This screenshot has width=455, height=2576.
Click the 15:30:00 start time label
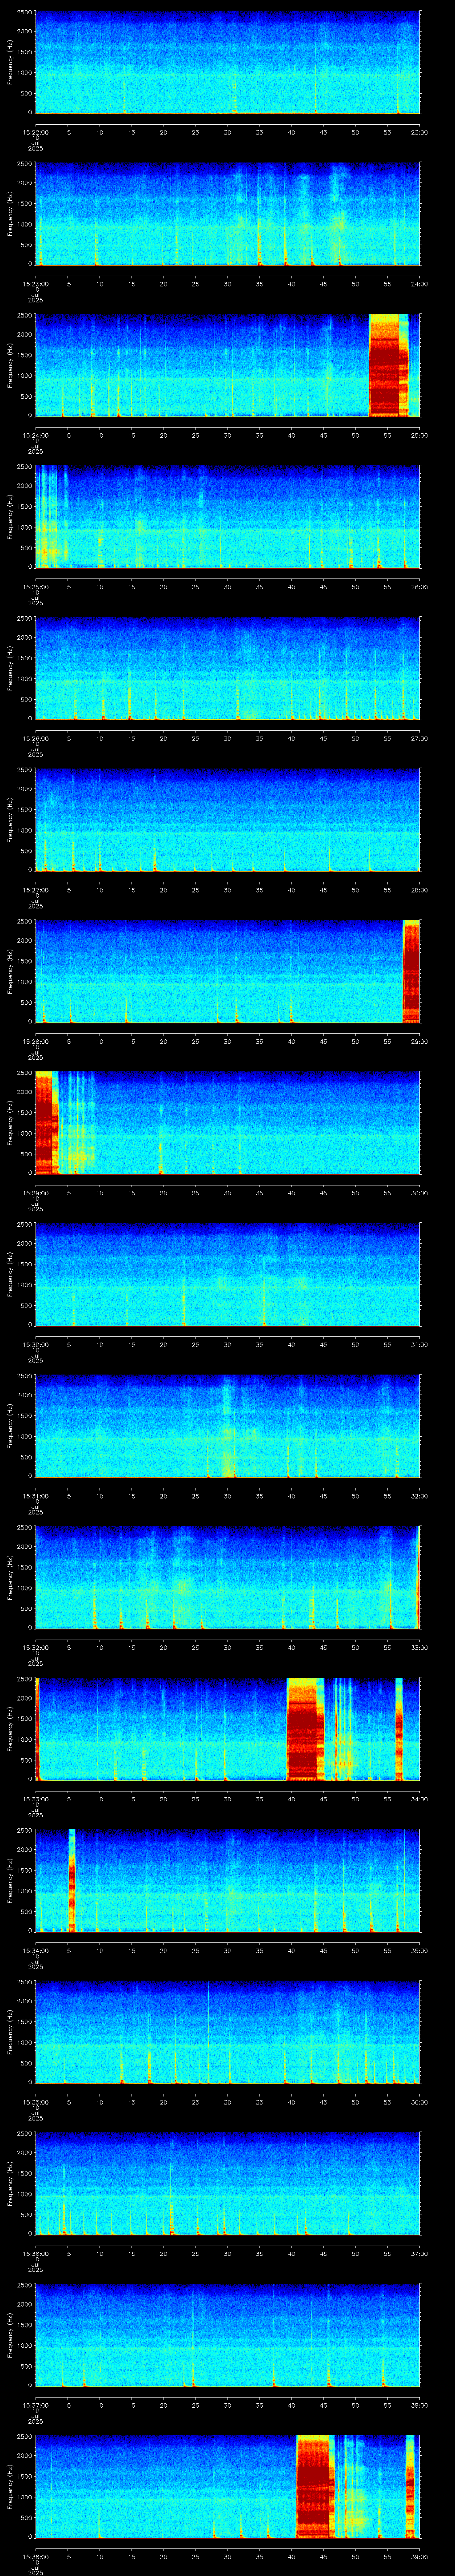[35, 1344]
